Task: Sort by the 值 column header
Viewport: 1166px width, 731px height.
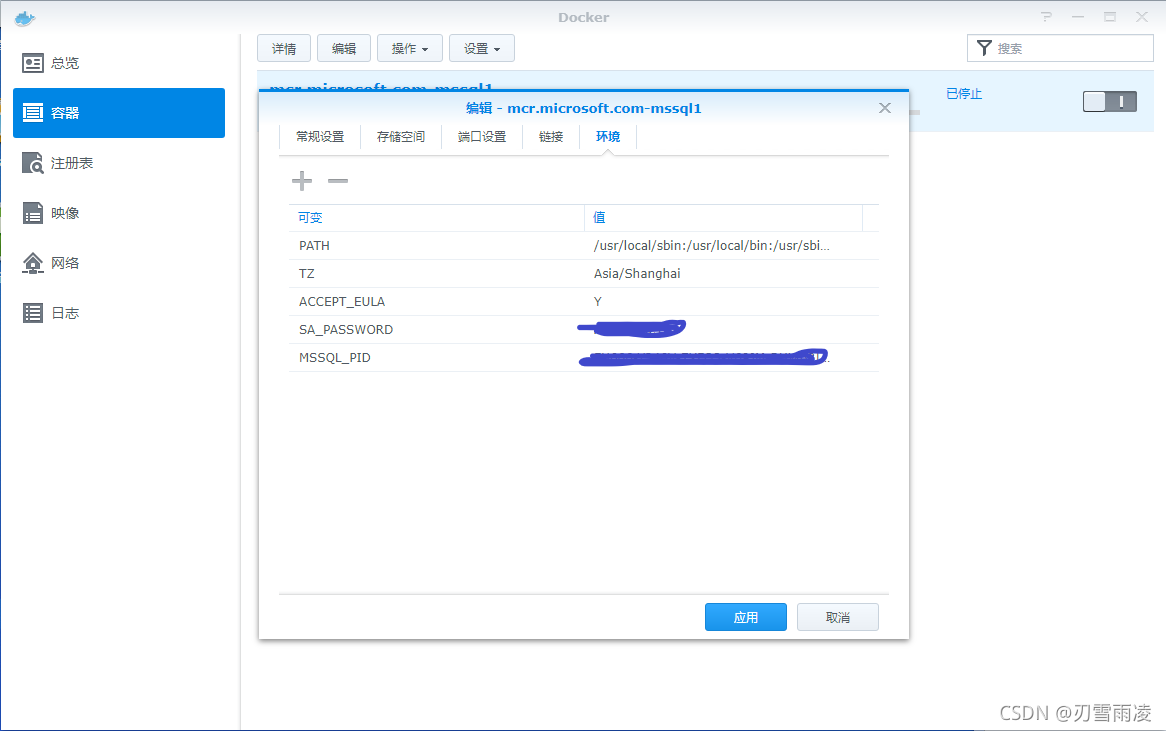Action: coord(724,218)
